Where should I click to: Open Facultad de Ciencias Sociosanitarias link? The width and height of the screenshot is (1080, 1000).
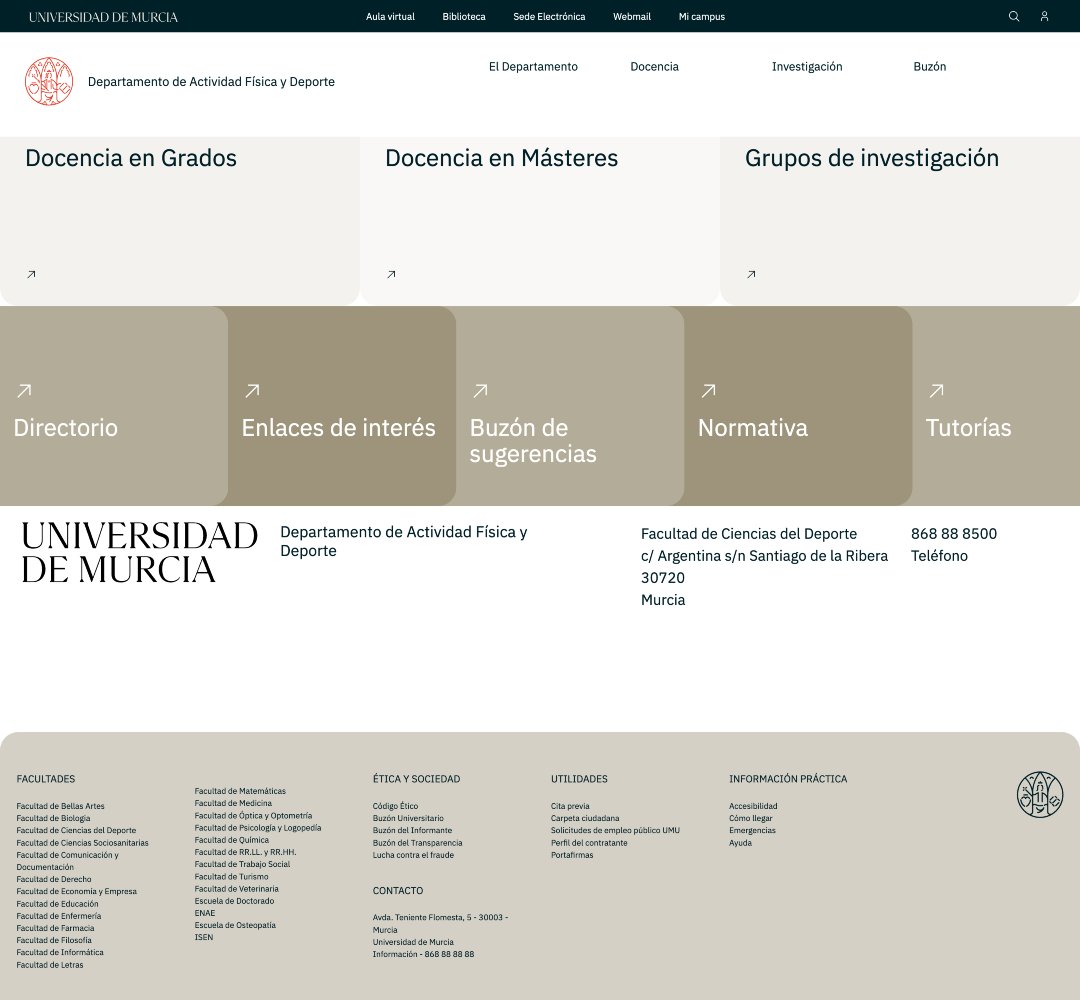(x=83, y=843)
